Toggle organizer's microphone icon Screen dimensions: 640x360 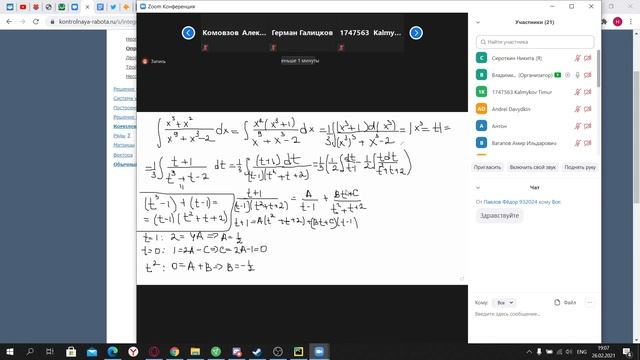click(578, 75)
